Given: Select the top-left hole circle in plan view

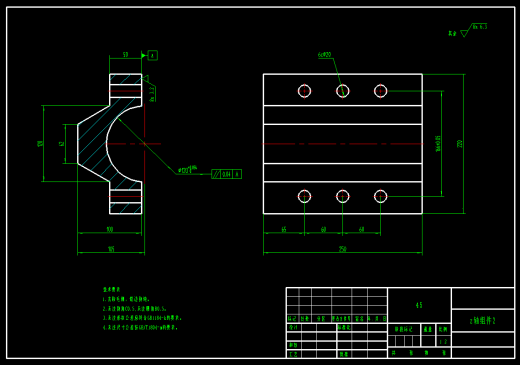Looking at the screenshot, I should tap(304, 91).
